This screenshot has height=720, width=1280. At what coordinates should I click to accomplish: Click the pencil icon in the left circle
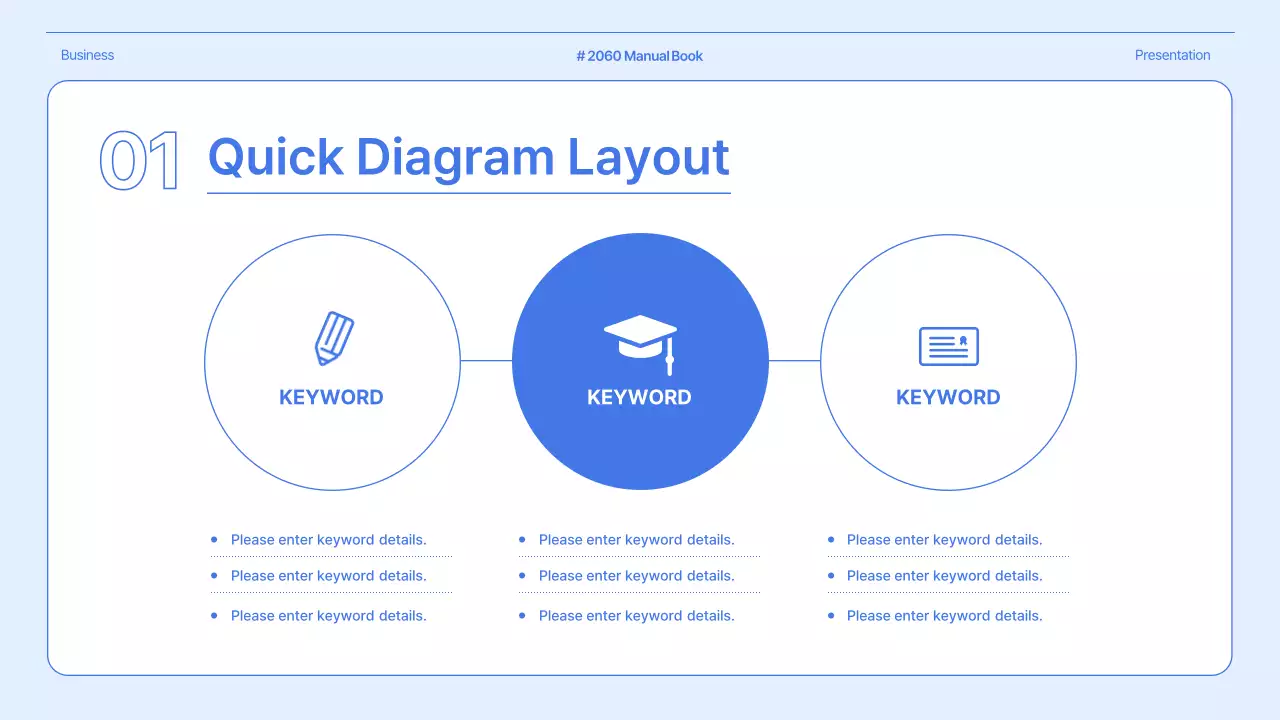click(x=334, y=339)
